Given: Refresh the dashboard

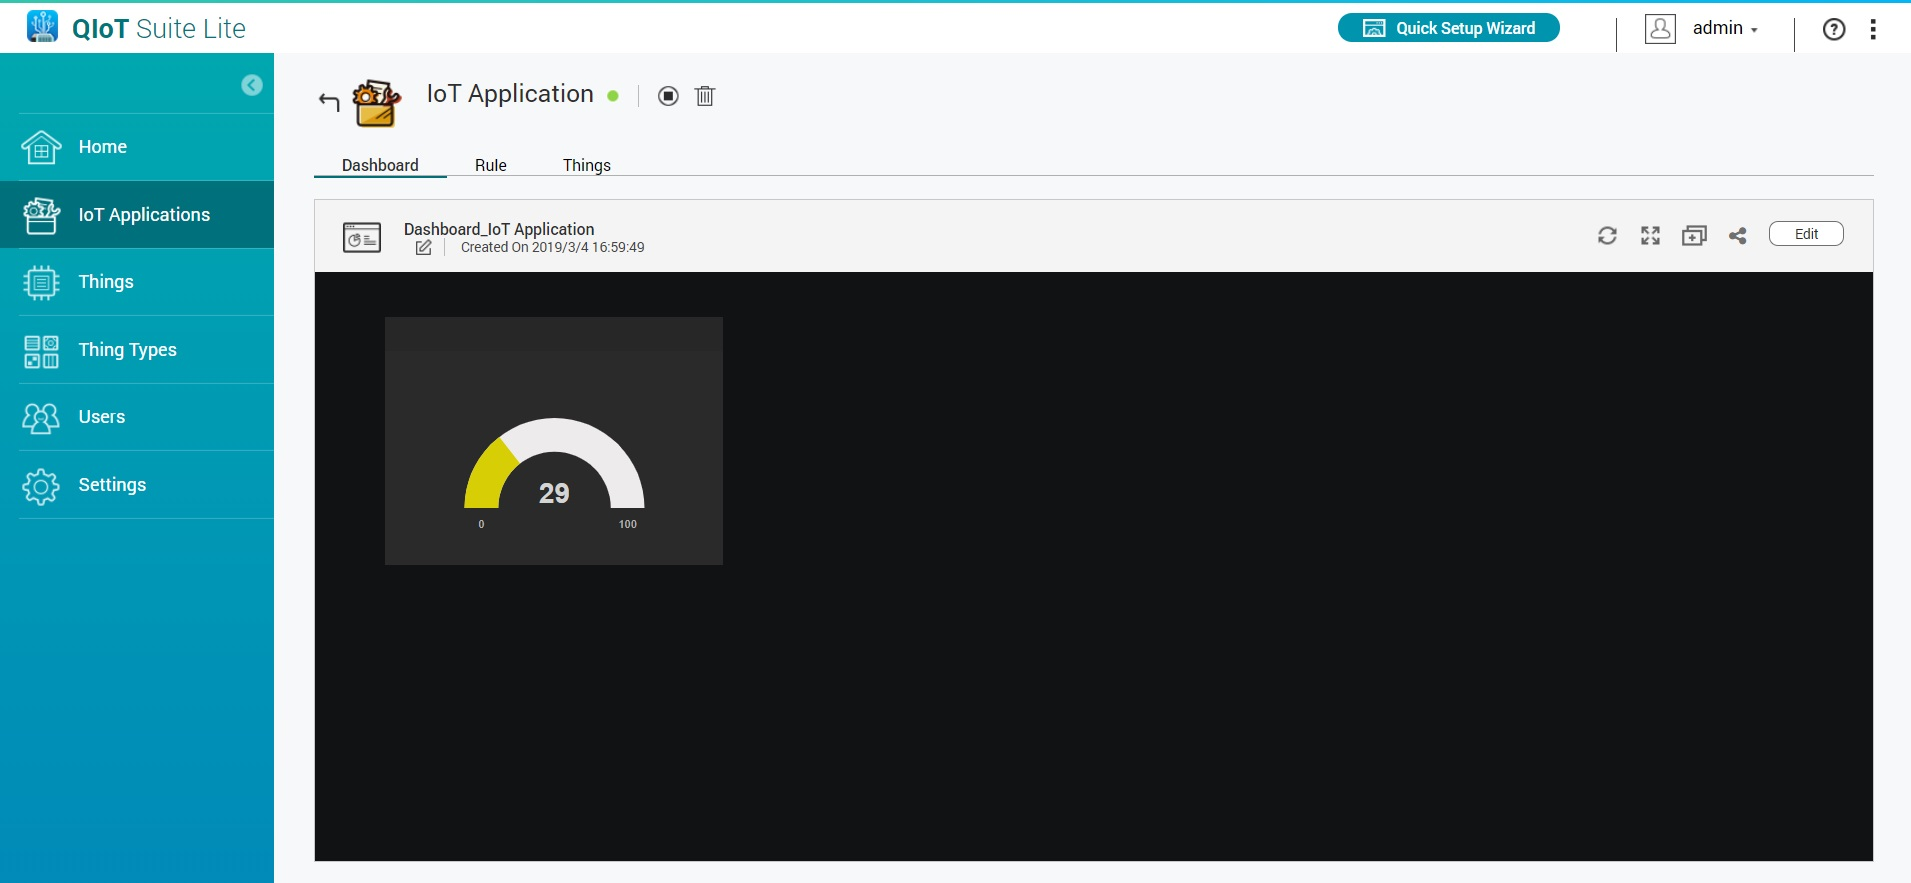Looking at the screenshot, I should (1607, 235).
